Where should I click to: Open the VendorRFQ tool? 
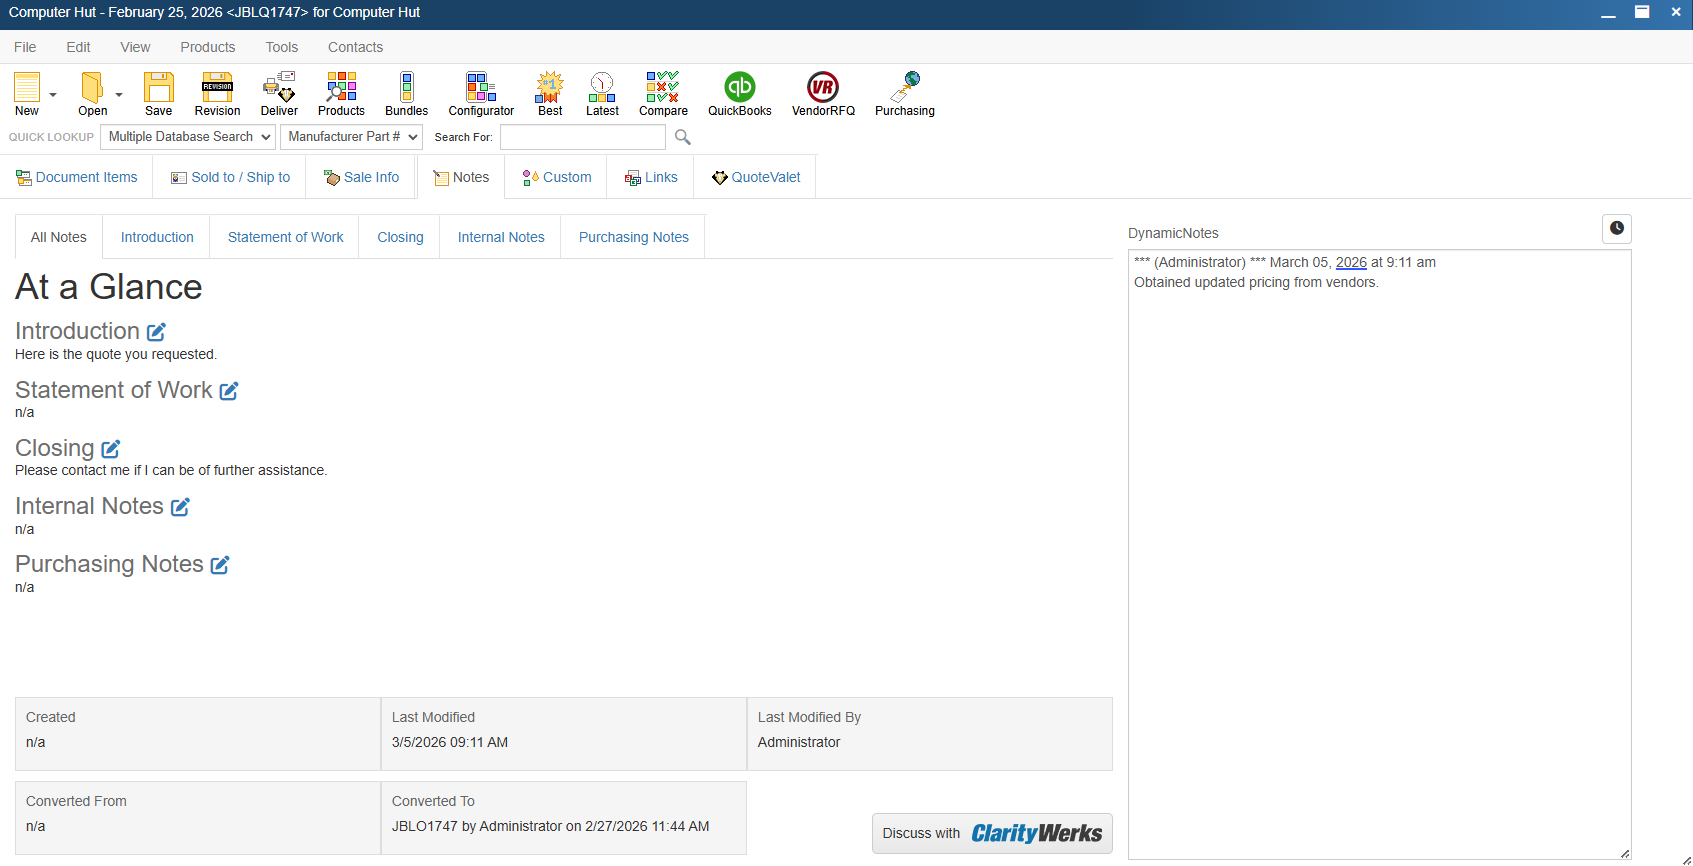tap(823, 94)
